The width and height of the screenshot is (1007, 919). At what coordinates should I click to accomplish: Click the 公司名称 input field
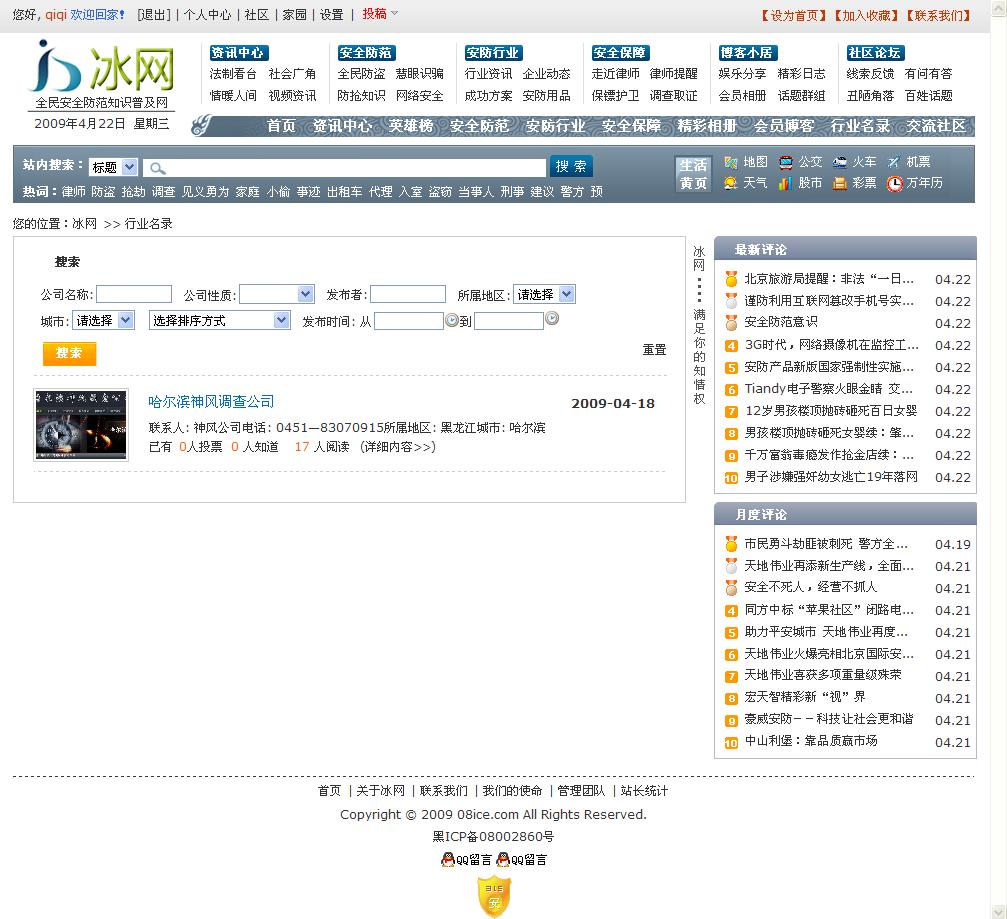tap(134, 294)
